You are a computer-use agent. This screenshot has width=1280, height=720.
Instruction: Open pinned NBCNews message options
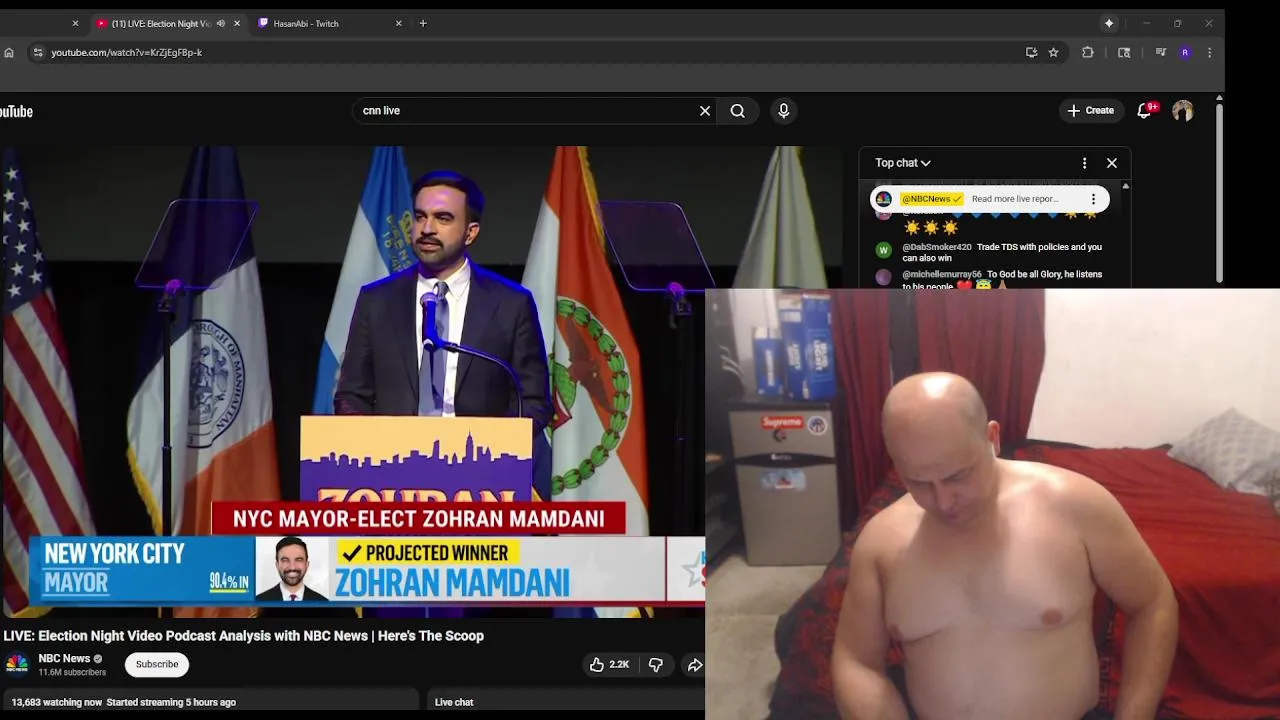pos(1093,199)
